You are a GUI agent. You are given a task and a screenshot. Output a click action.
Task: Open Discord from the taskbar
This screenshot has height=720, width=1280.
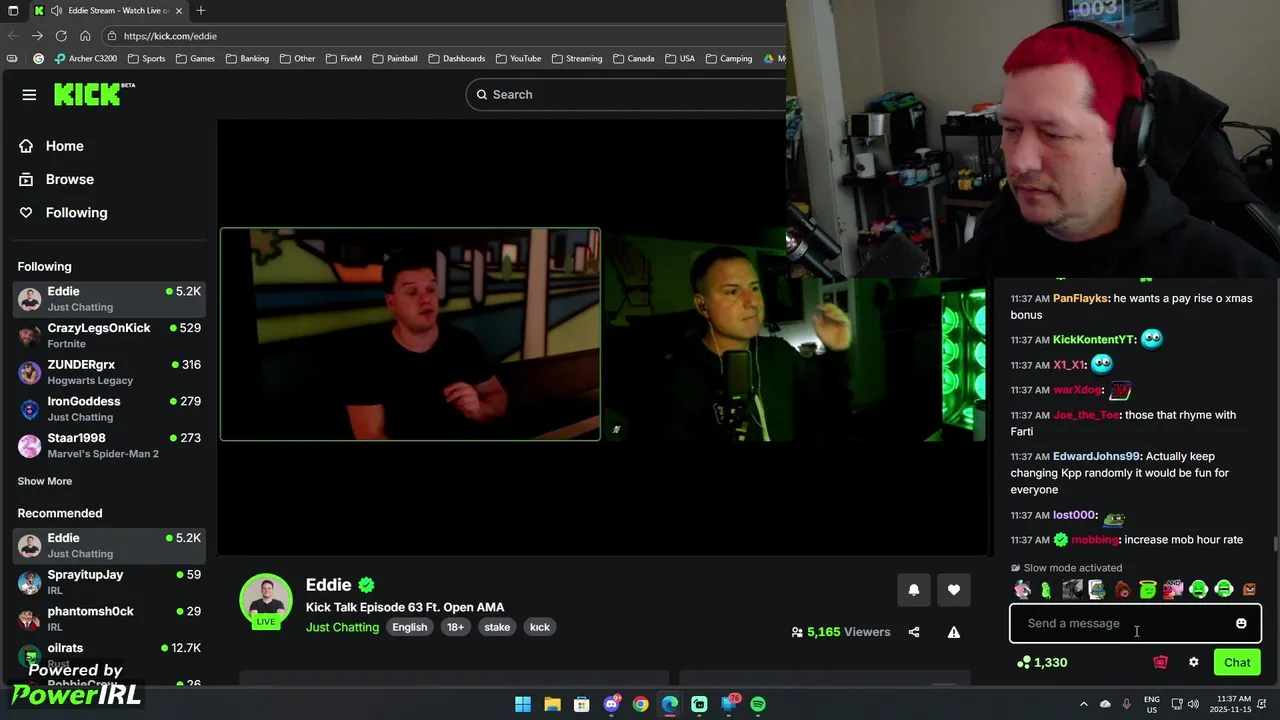coord(611,704)
